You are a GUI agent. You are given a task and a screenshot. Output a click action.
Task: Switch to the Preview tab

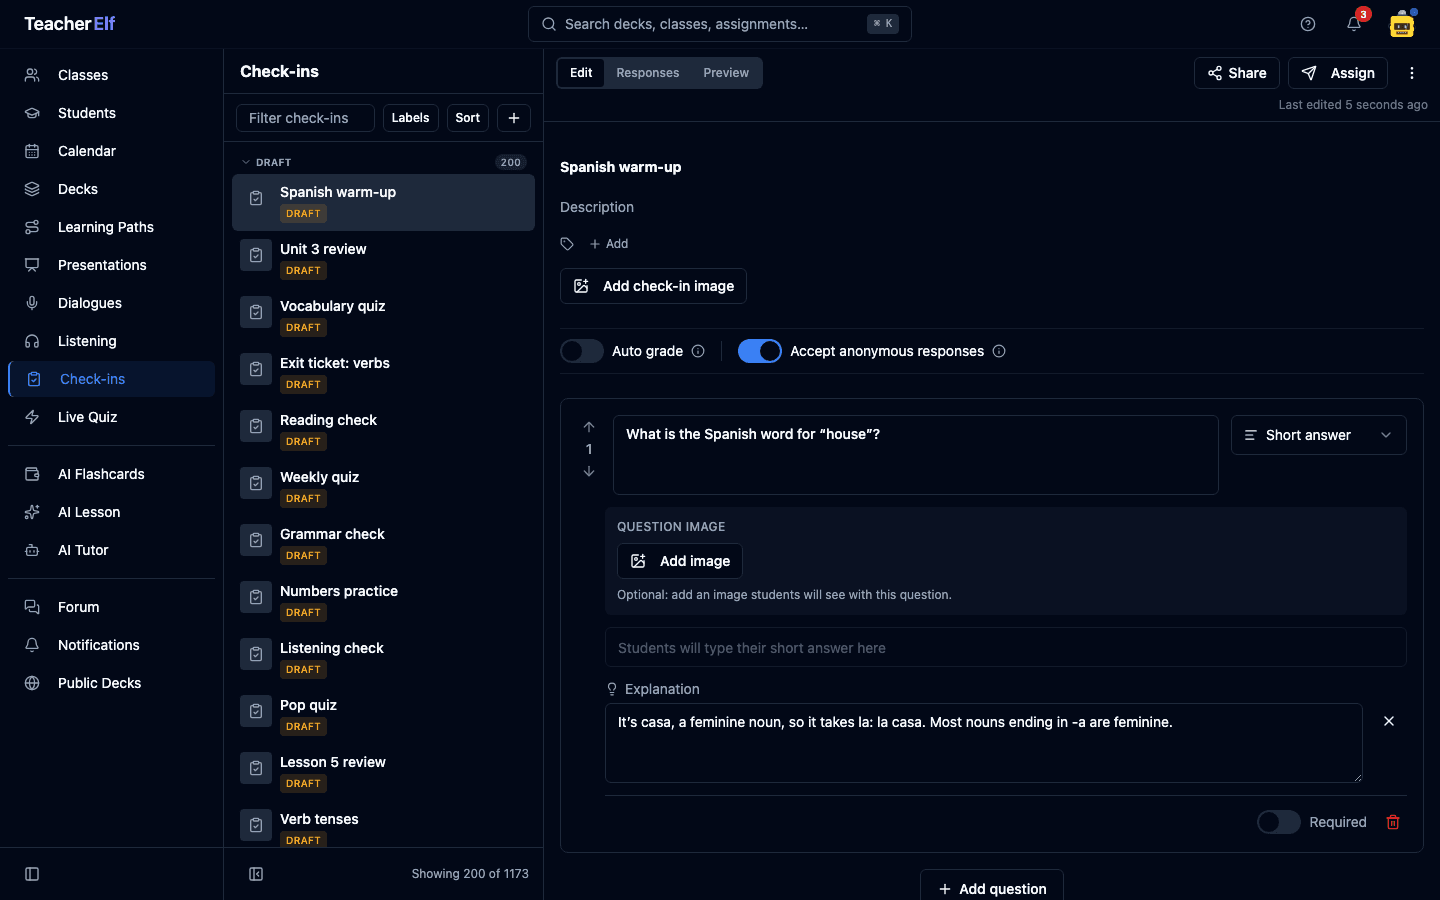coord(726,73)
